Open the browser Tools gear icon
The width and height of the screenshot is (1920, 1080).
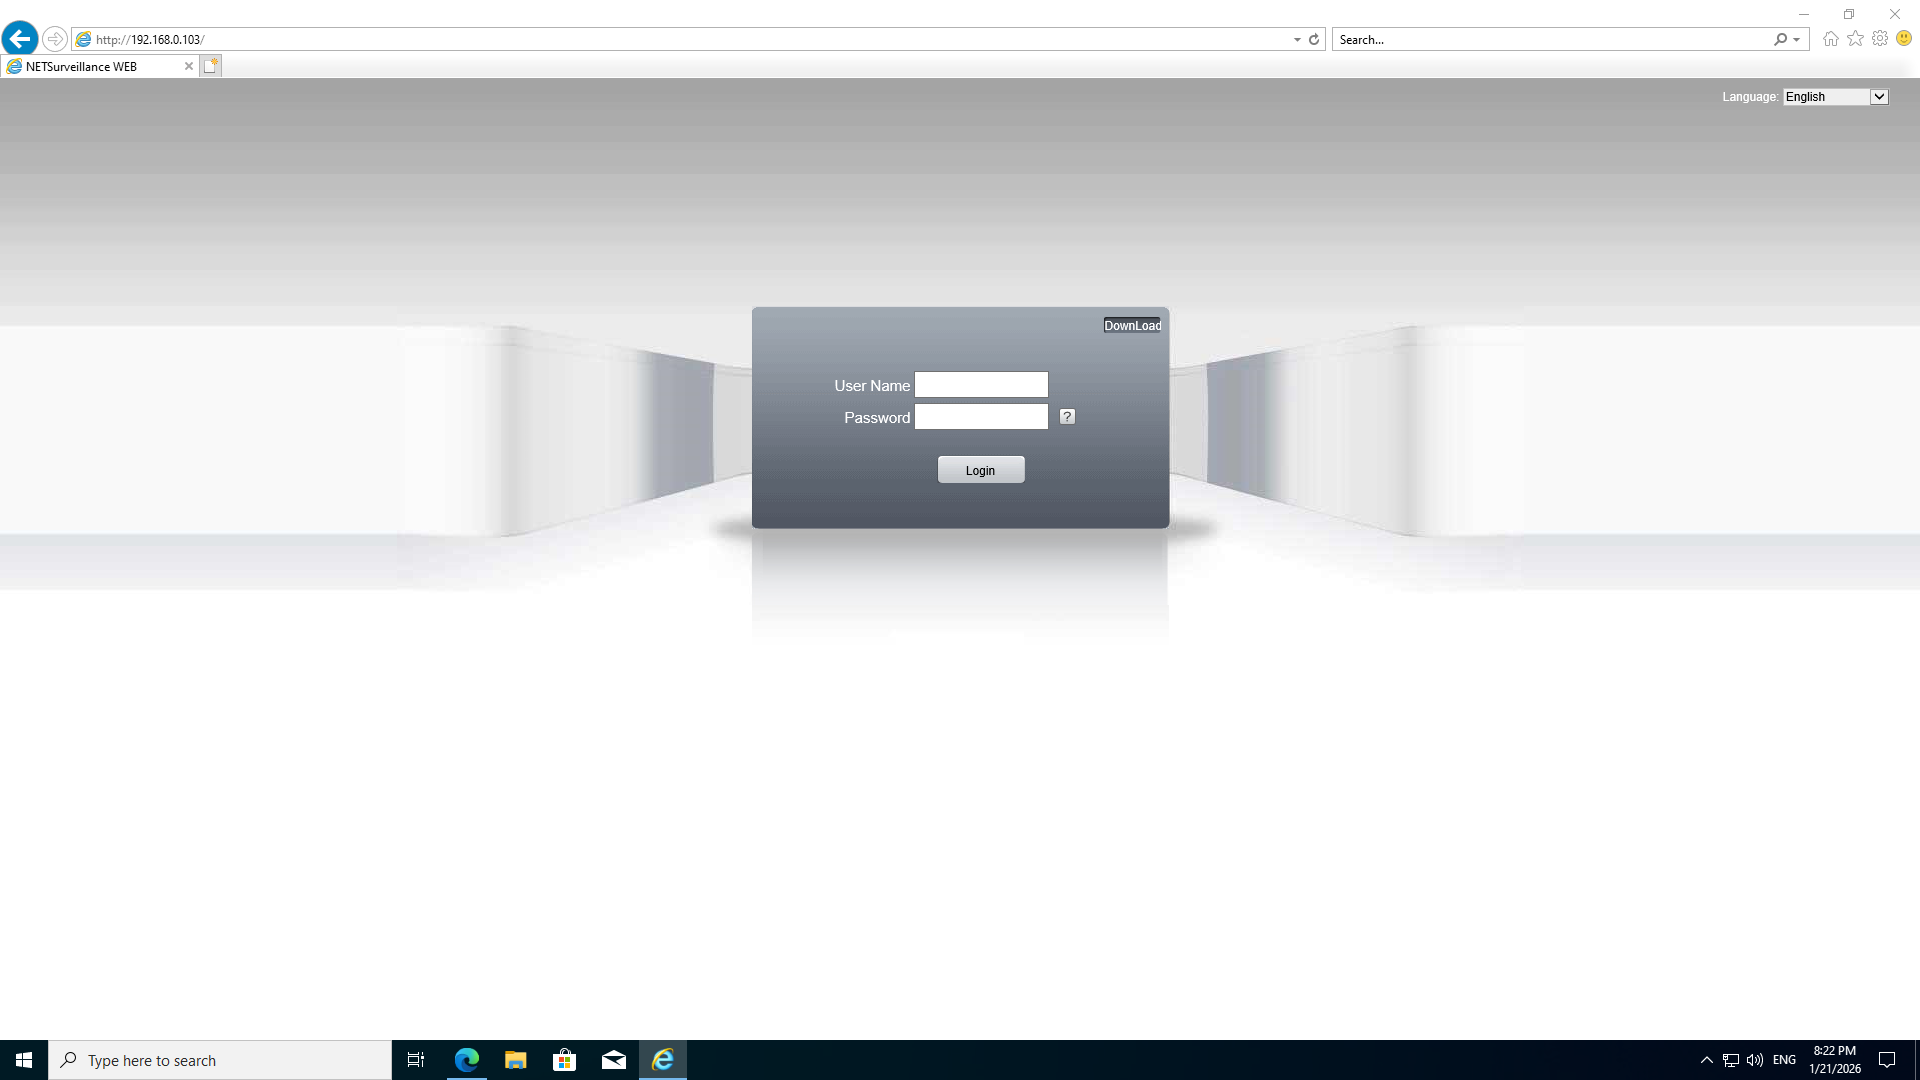(x=1880, y=38)
